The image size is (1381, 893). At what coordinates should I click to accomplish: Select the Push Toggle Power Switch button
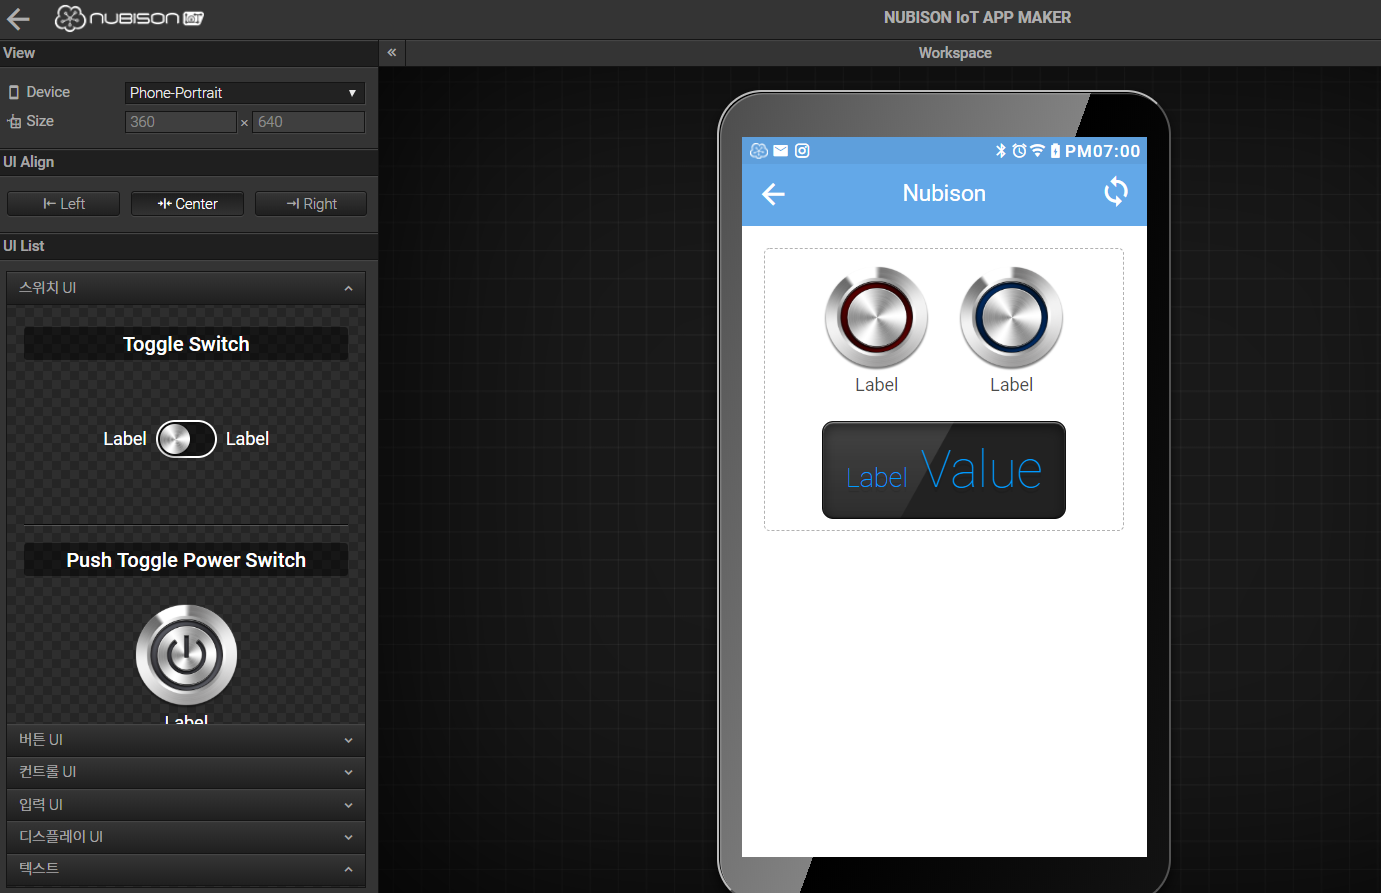(186, 655)
